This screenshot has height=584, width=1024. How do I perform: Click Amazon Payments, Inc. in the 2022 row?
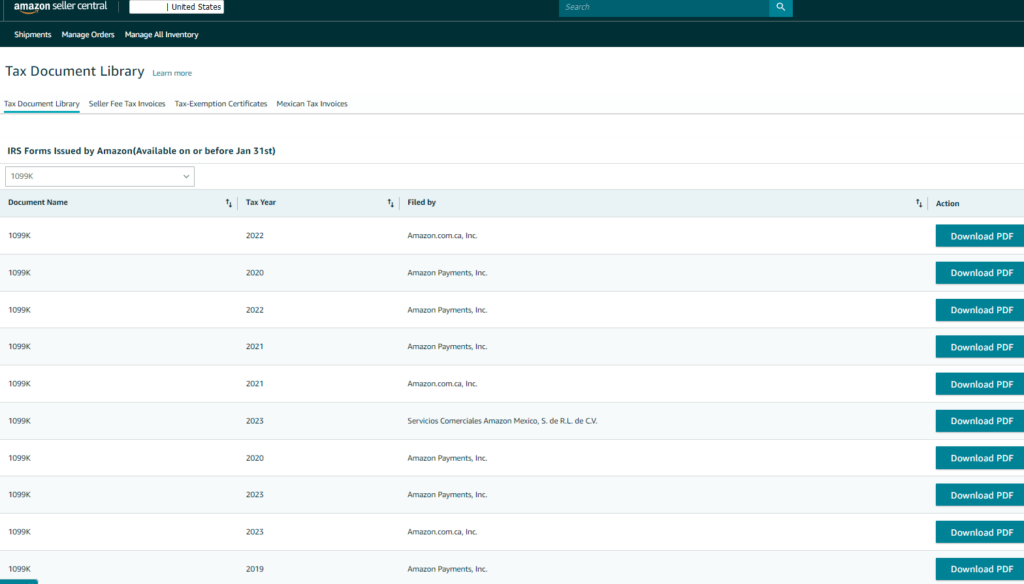click(447, 310)
